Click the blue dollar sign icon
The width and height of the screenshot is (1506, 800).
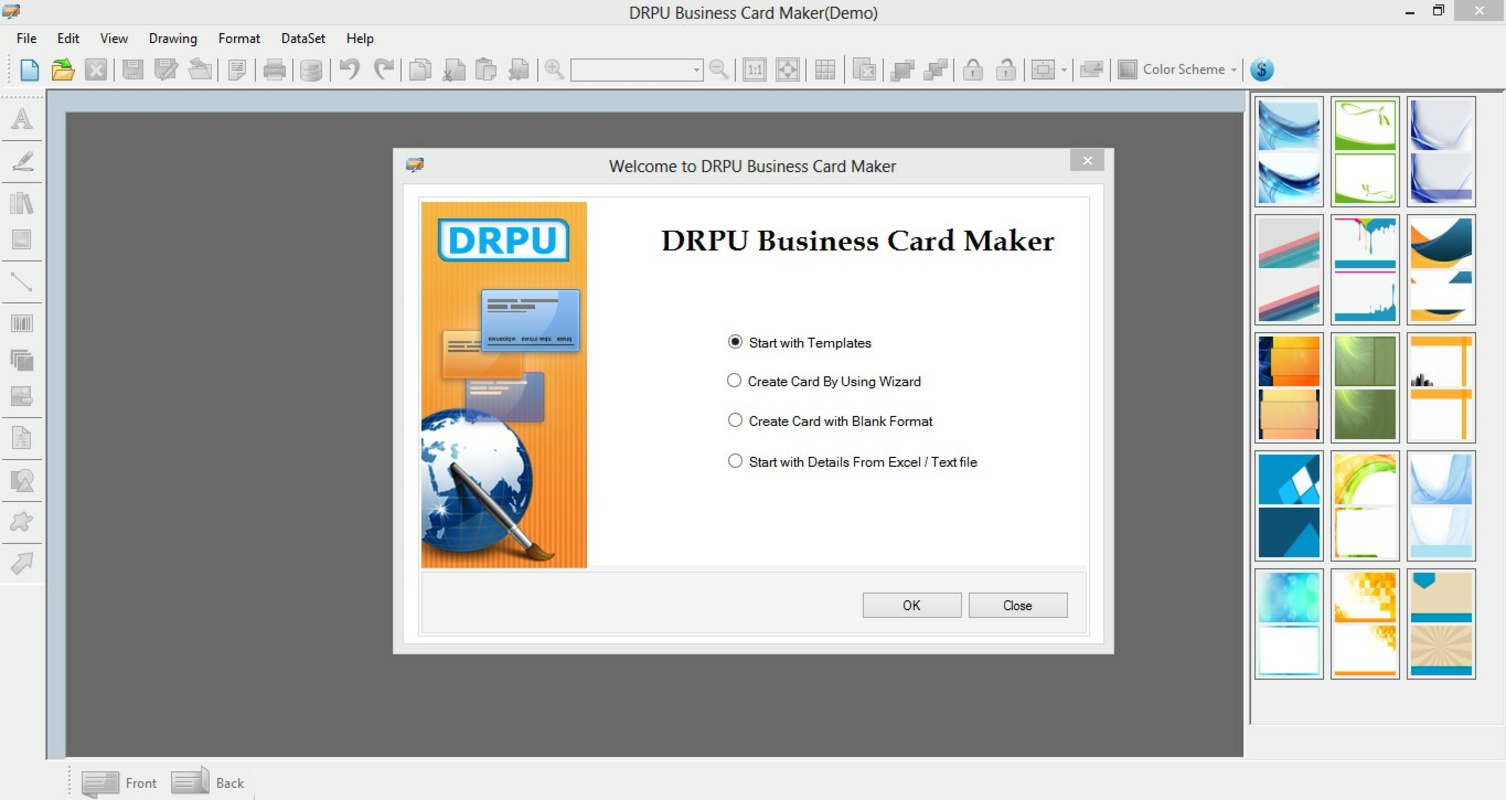click(x=1262, y=70)
